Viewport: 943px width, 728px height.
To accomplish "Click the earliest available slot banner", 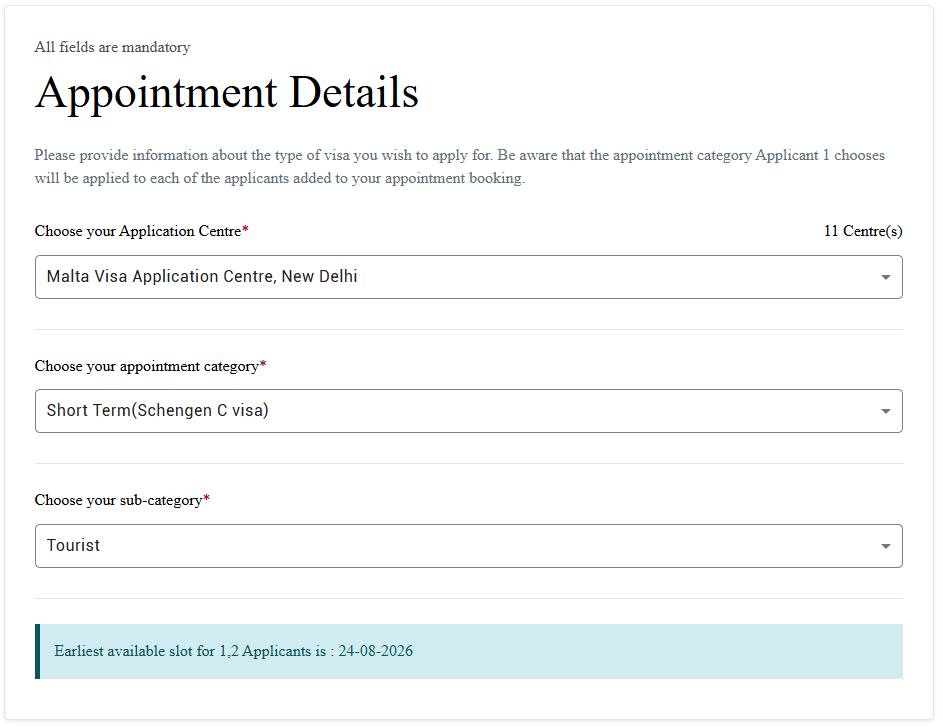I will [469, 651].
